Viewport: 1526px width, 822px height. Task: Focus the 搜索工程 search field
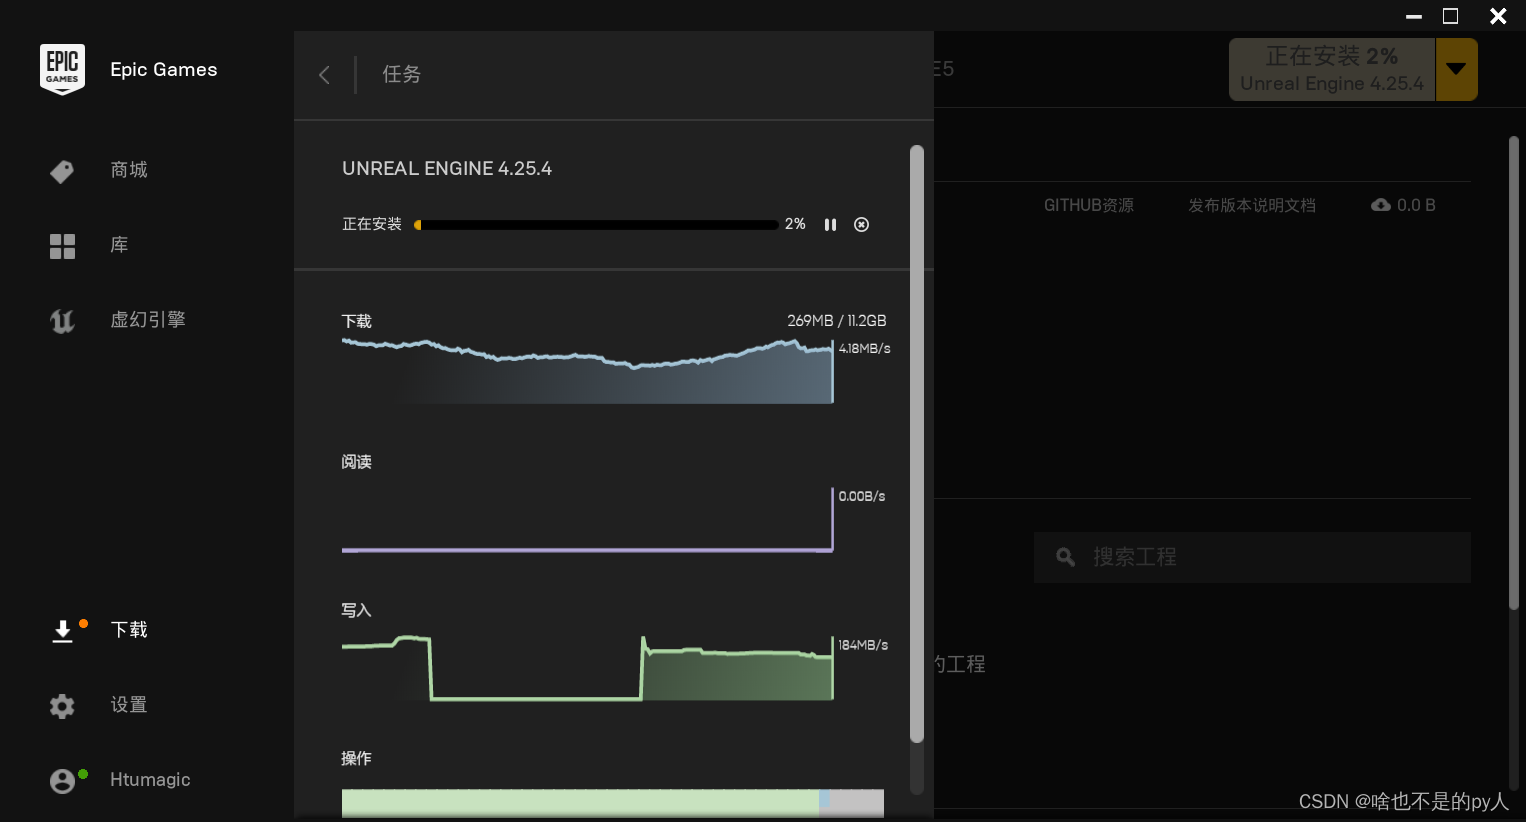coord(1252,557)
